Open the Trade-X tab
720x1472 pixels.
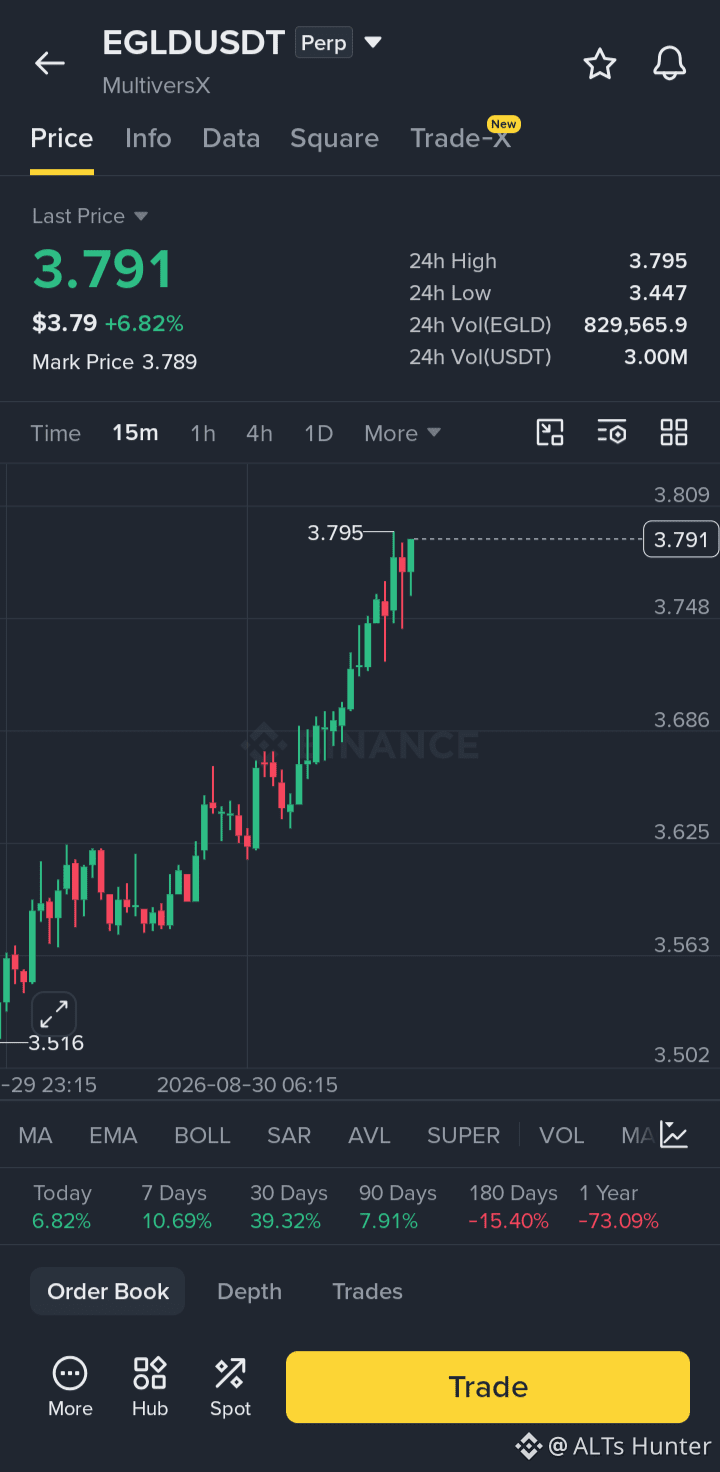(461, 138)
